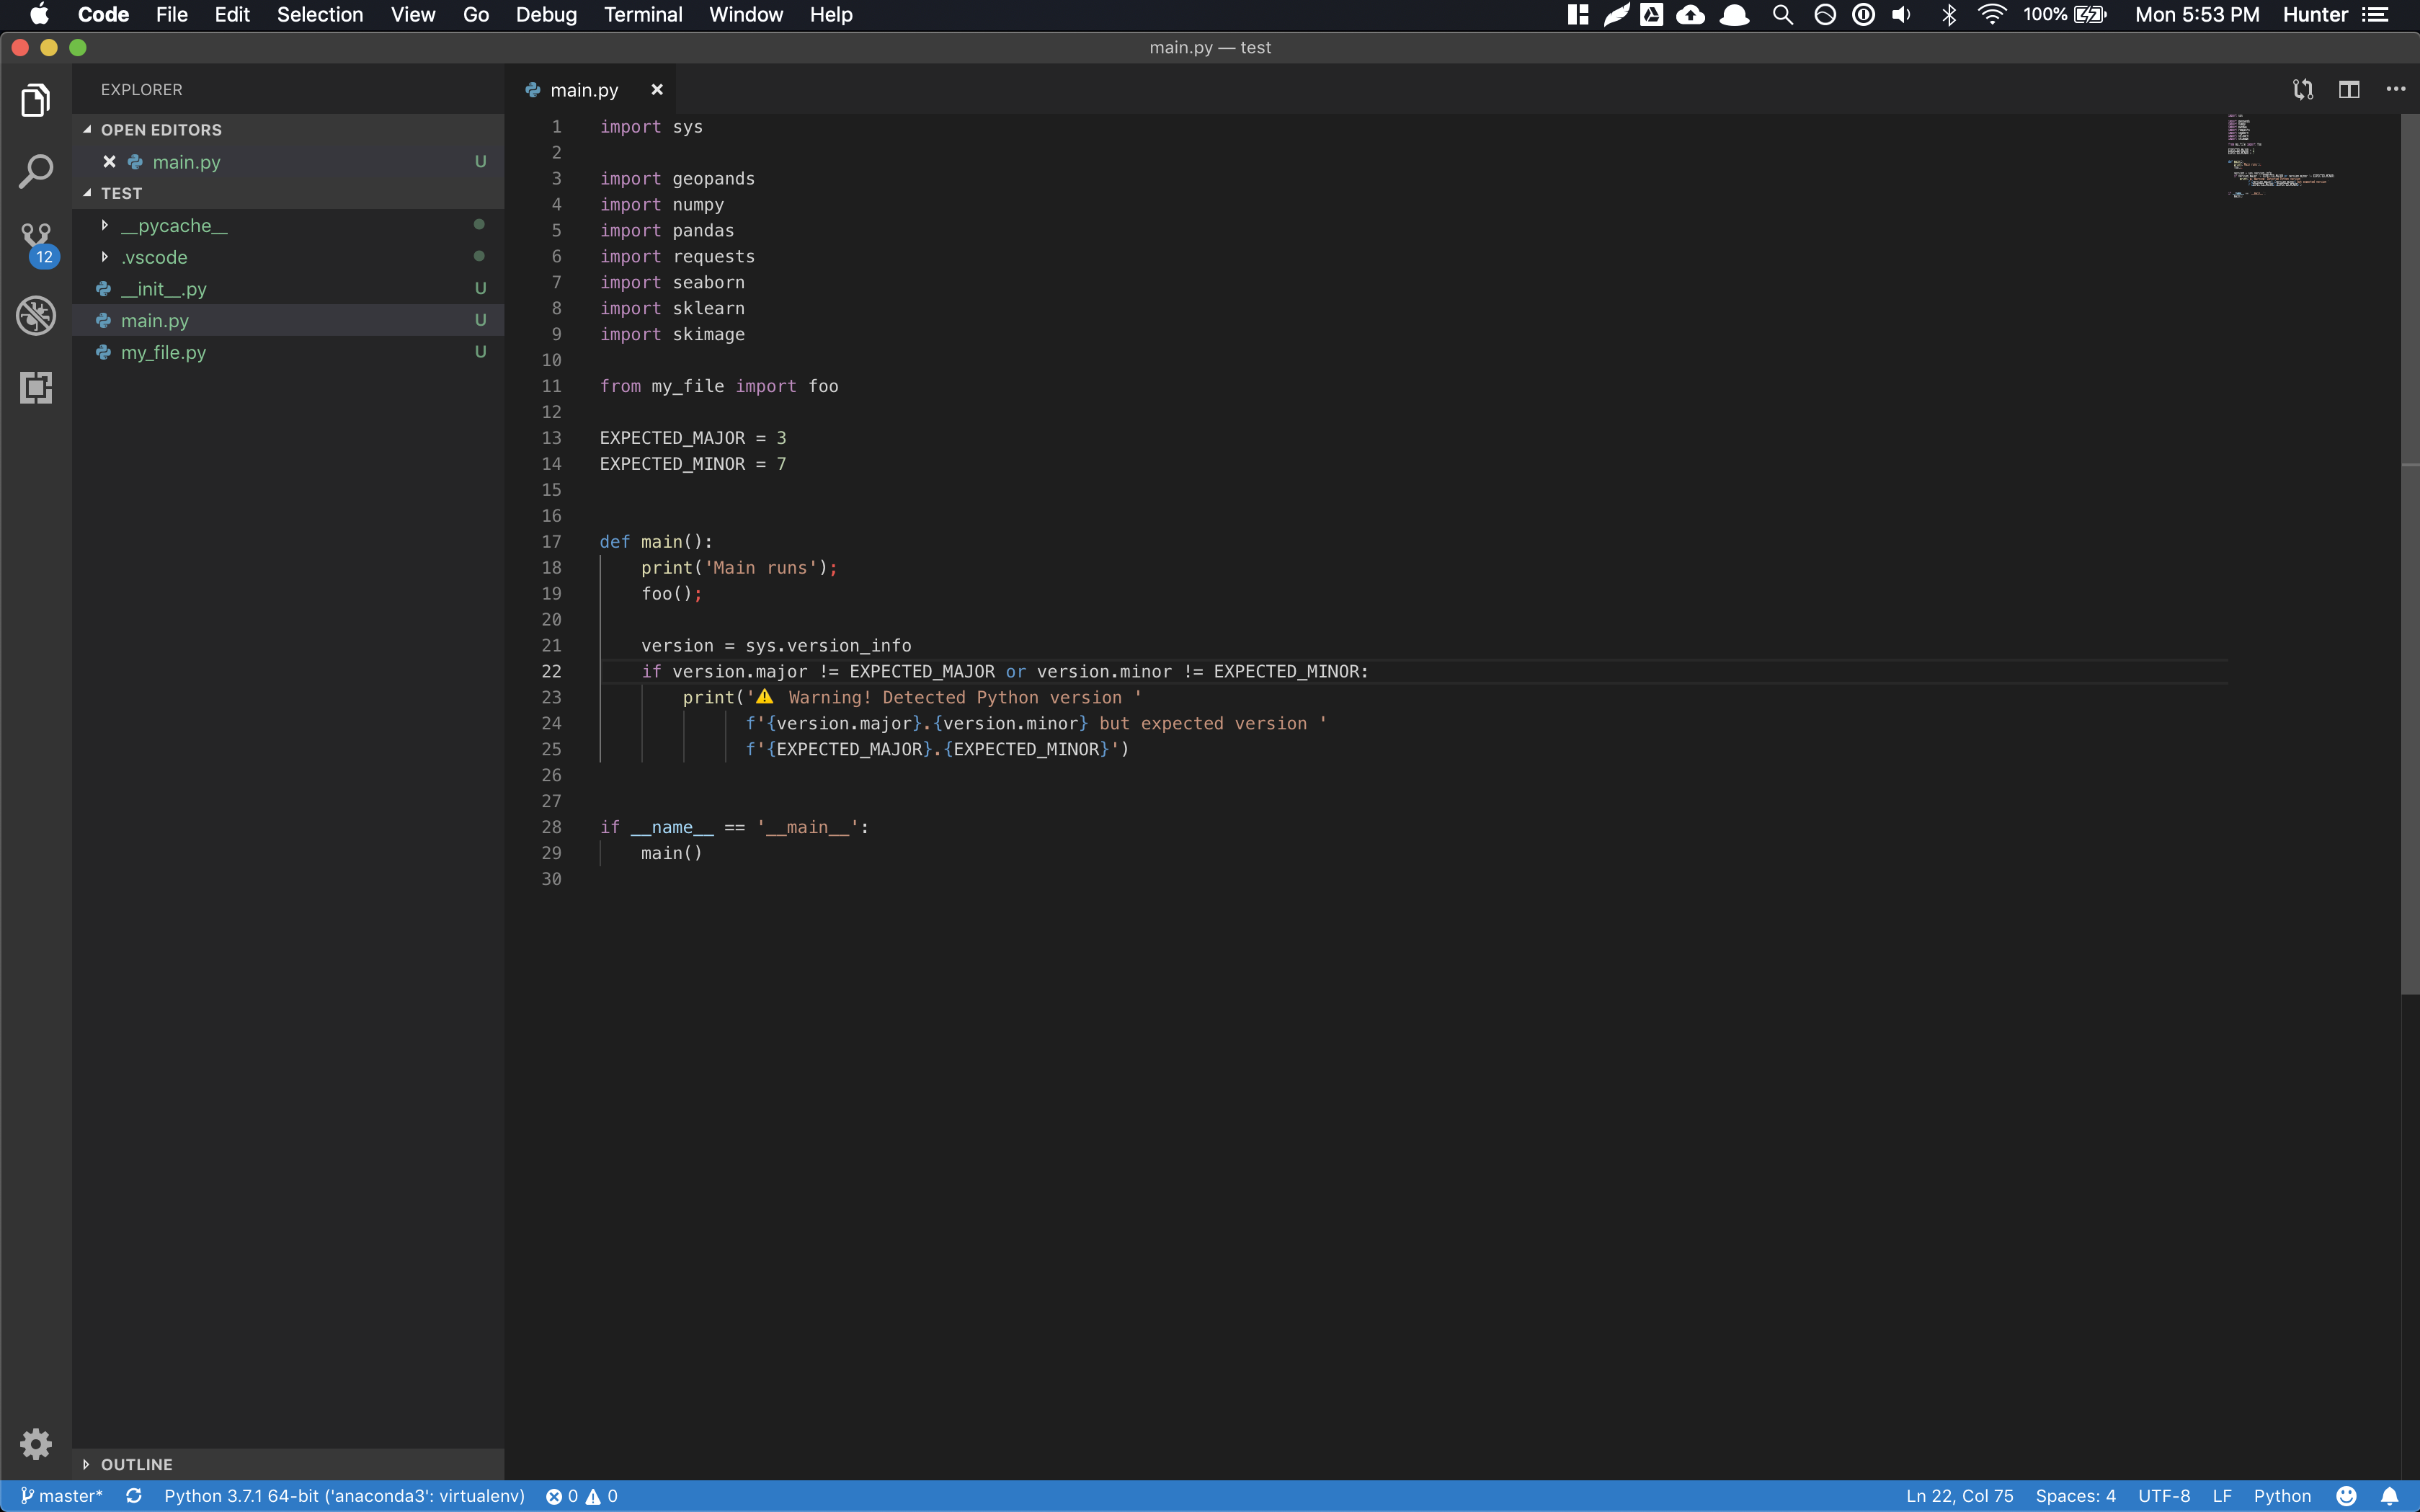Open the editor More Actions menu

(2396, 89)
